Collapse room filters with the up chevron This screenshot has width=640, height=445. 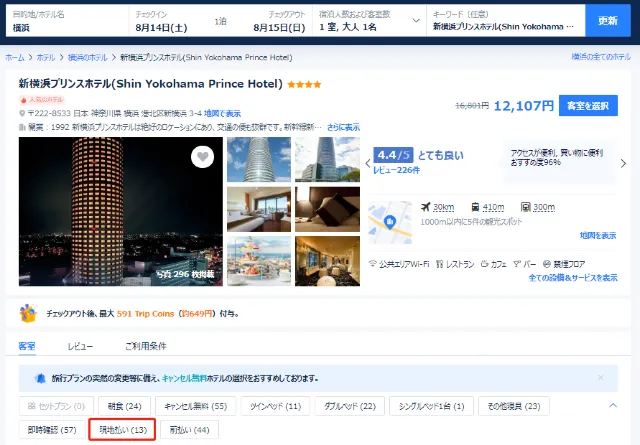613,405
